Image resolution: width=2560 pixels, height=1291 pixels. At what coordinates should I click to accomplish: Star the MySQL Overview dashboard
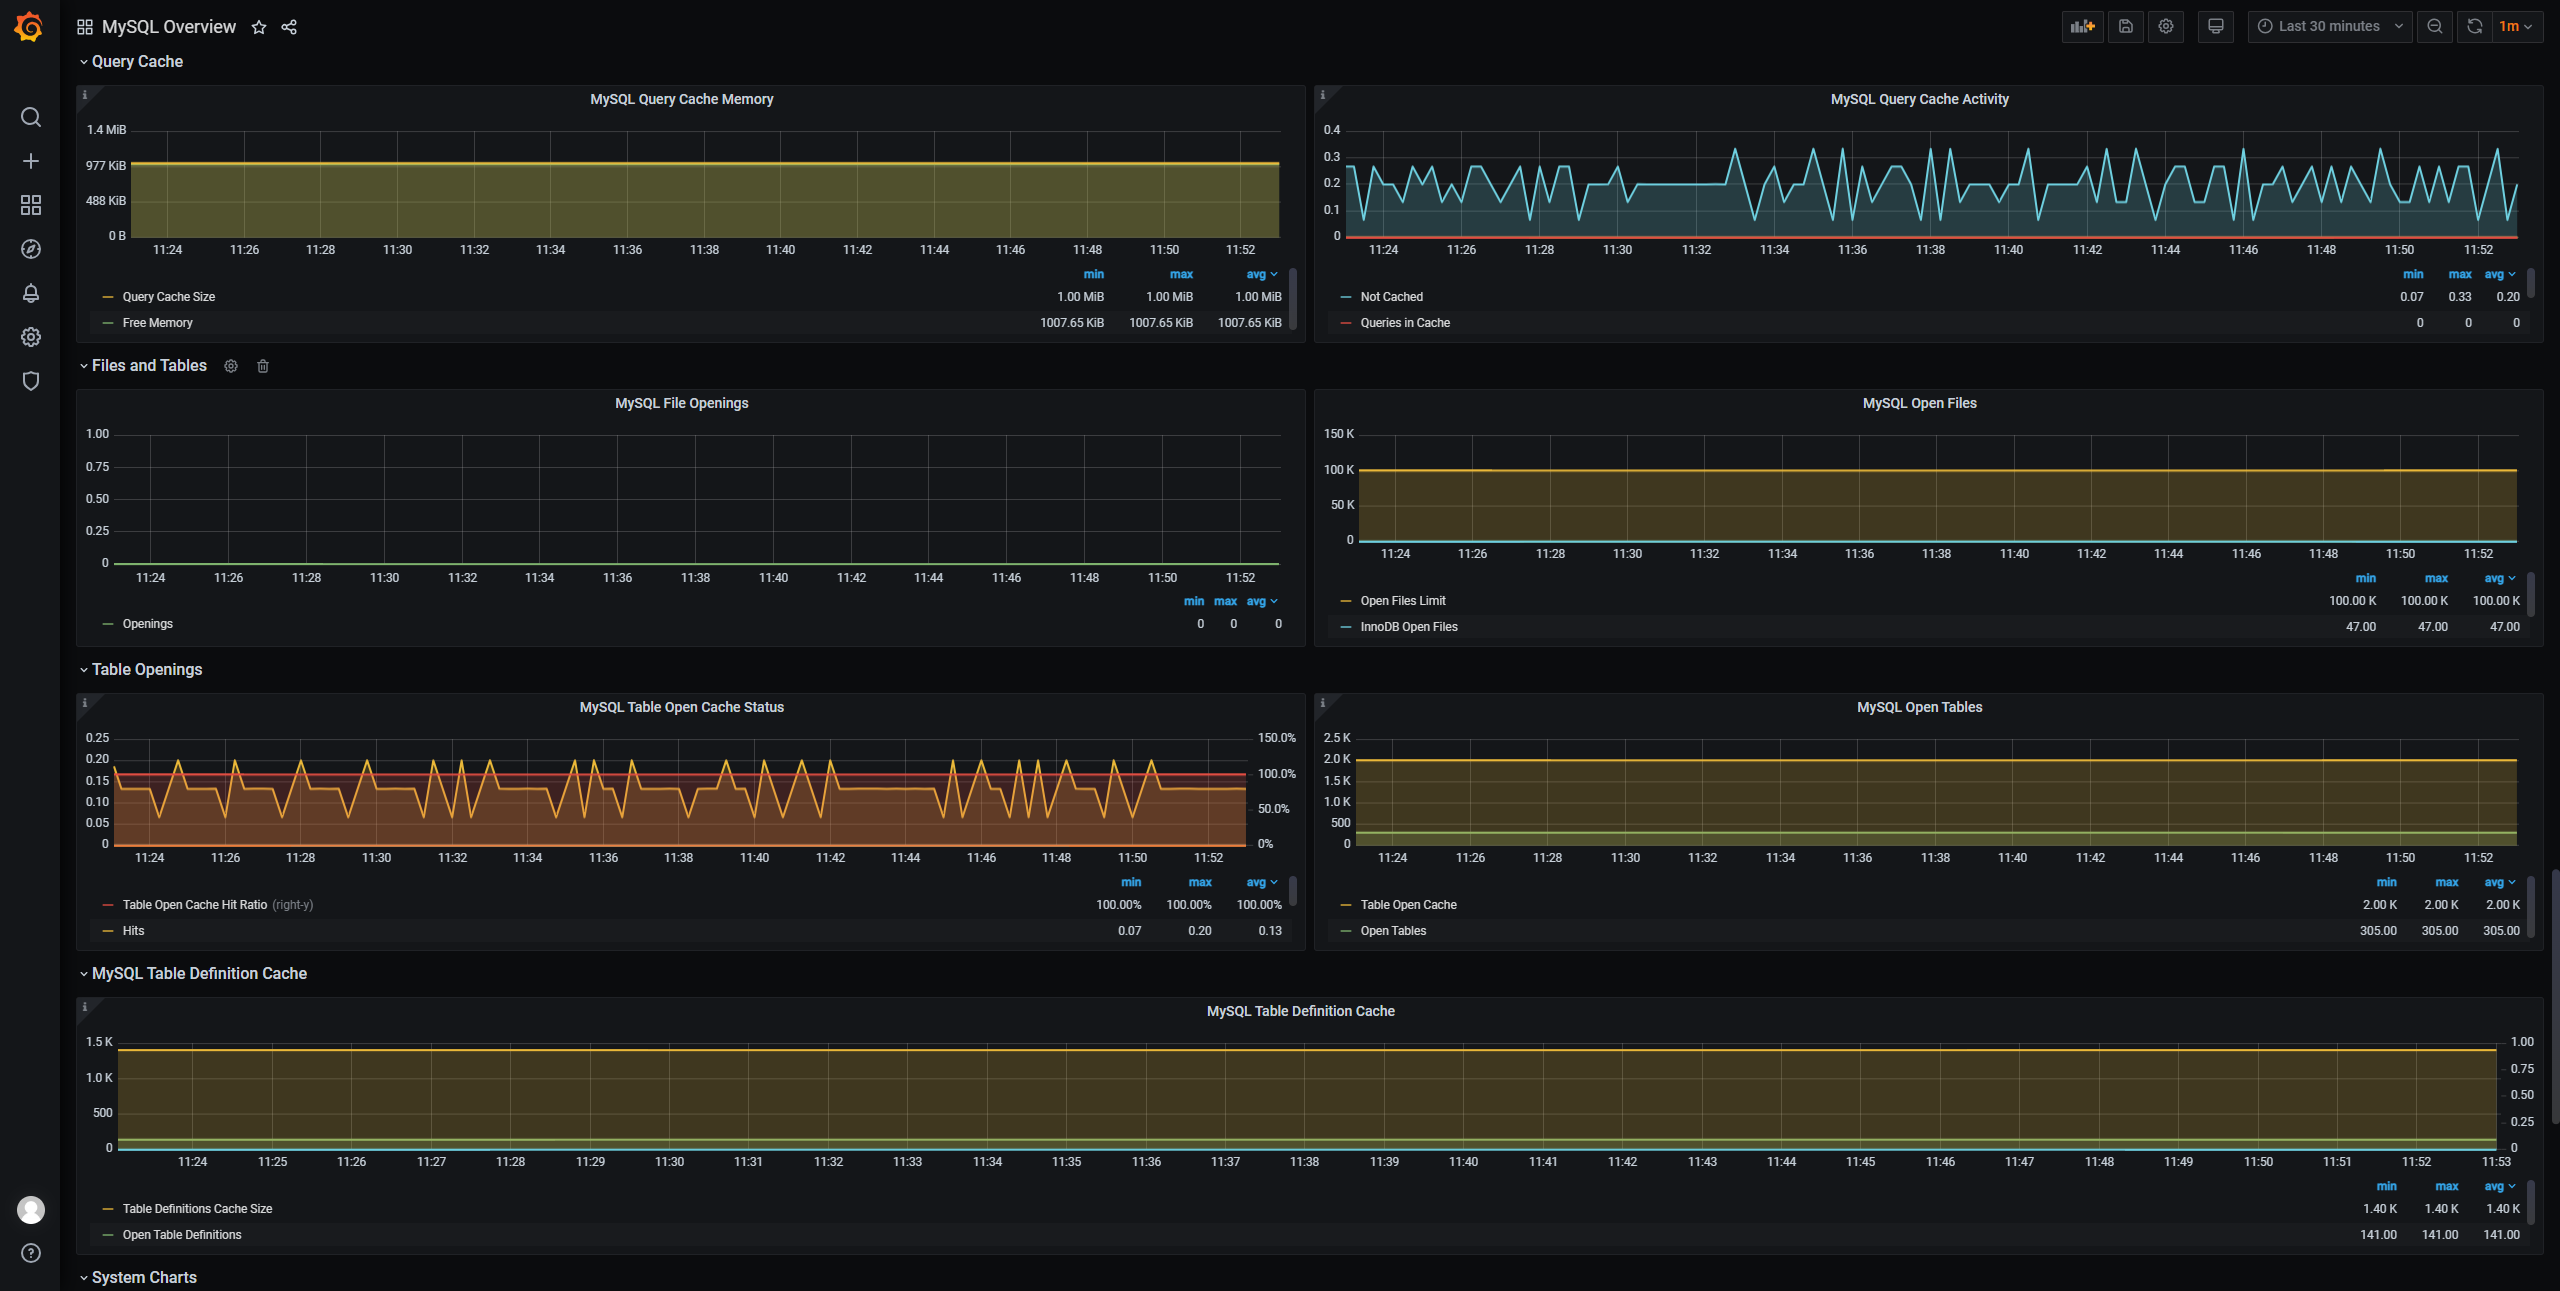259,27
